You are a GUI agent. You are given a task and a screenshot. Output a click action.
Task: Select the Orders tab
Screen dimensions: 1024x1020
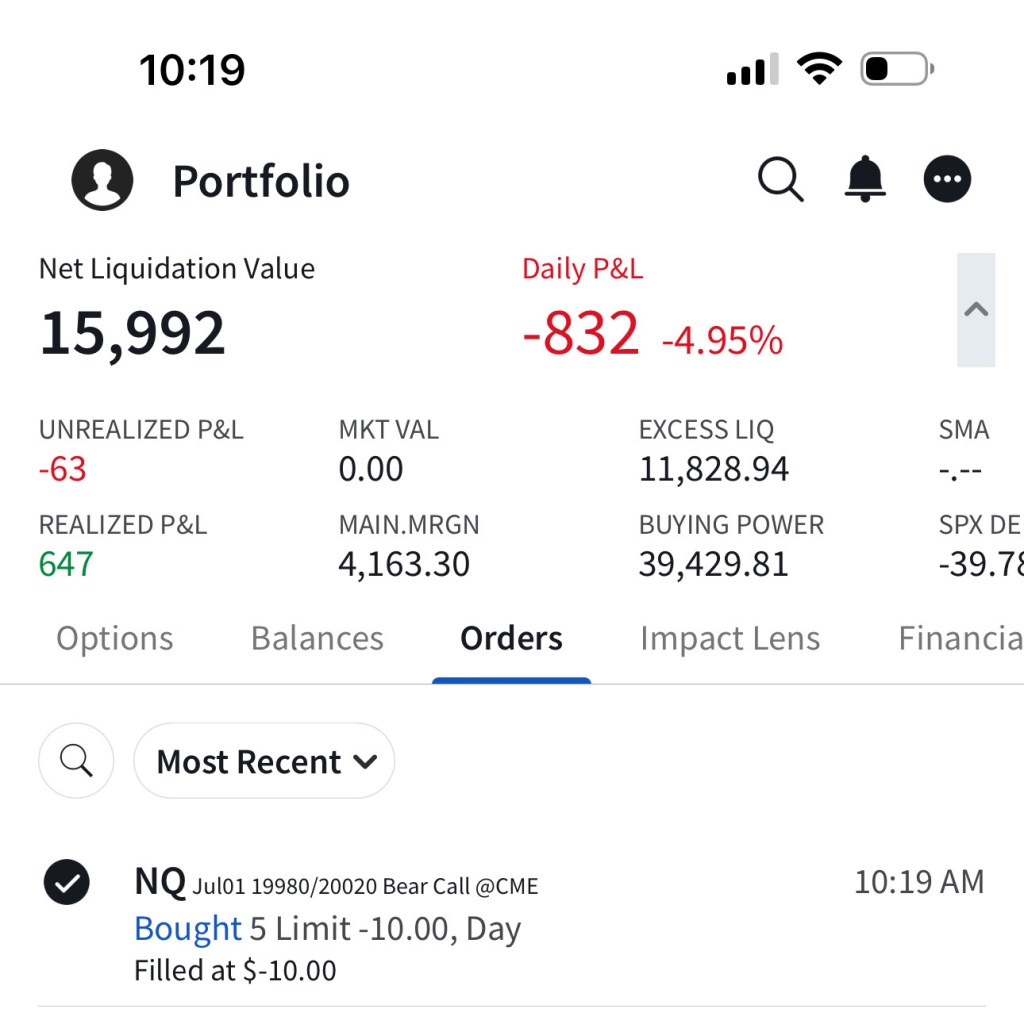[511, 639]
